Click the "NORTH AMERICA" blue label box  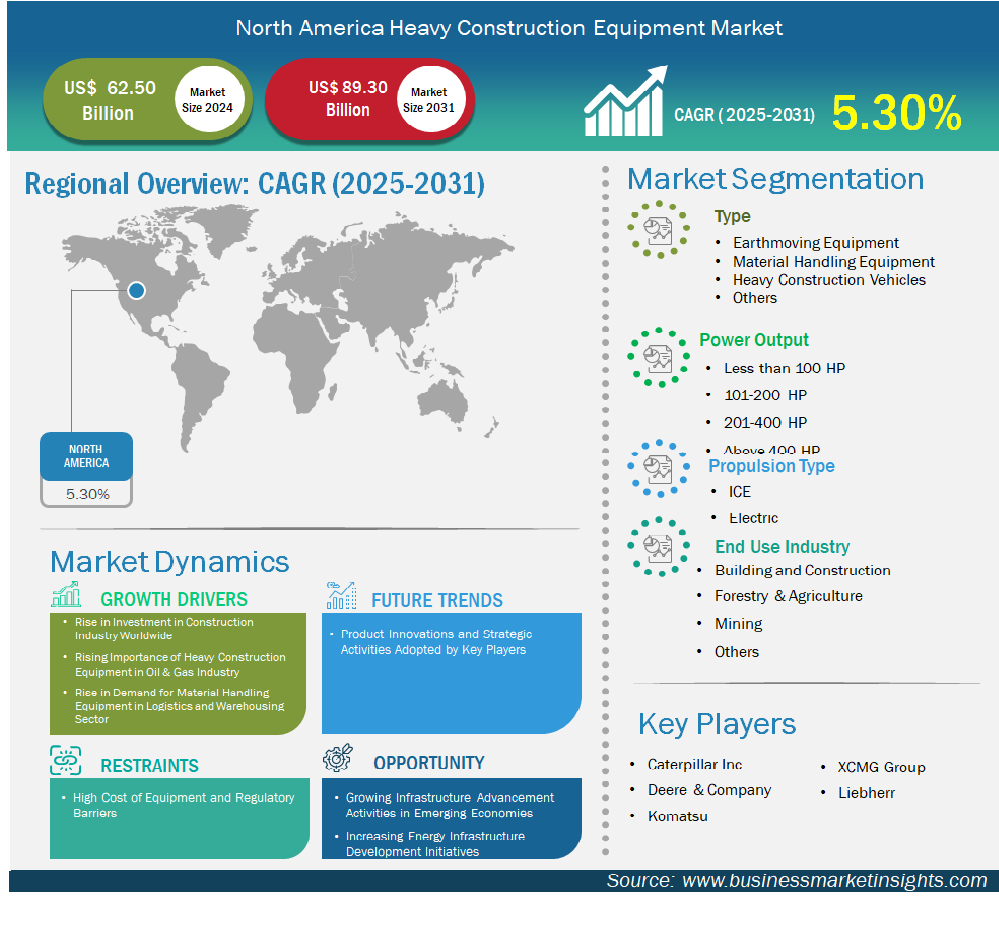(87, 456)
